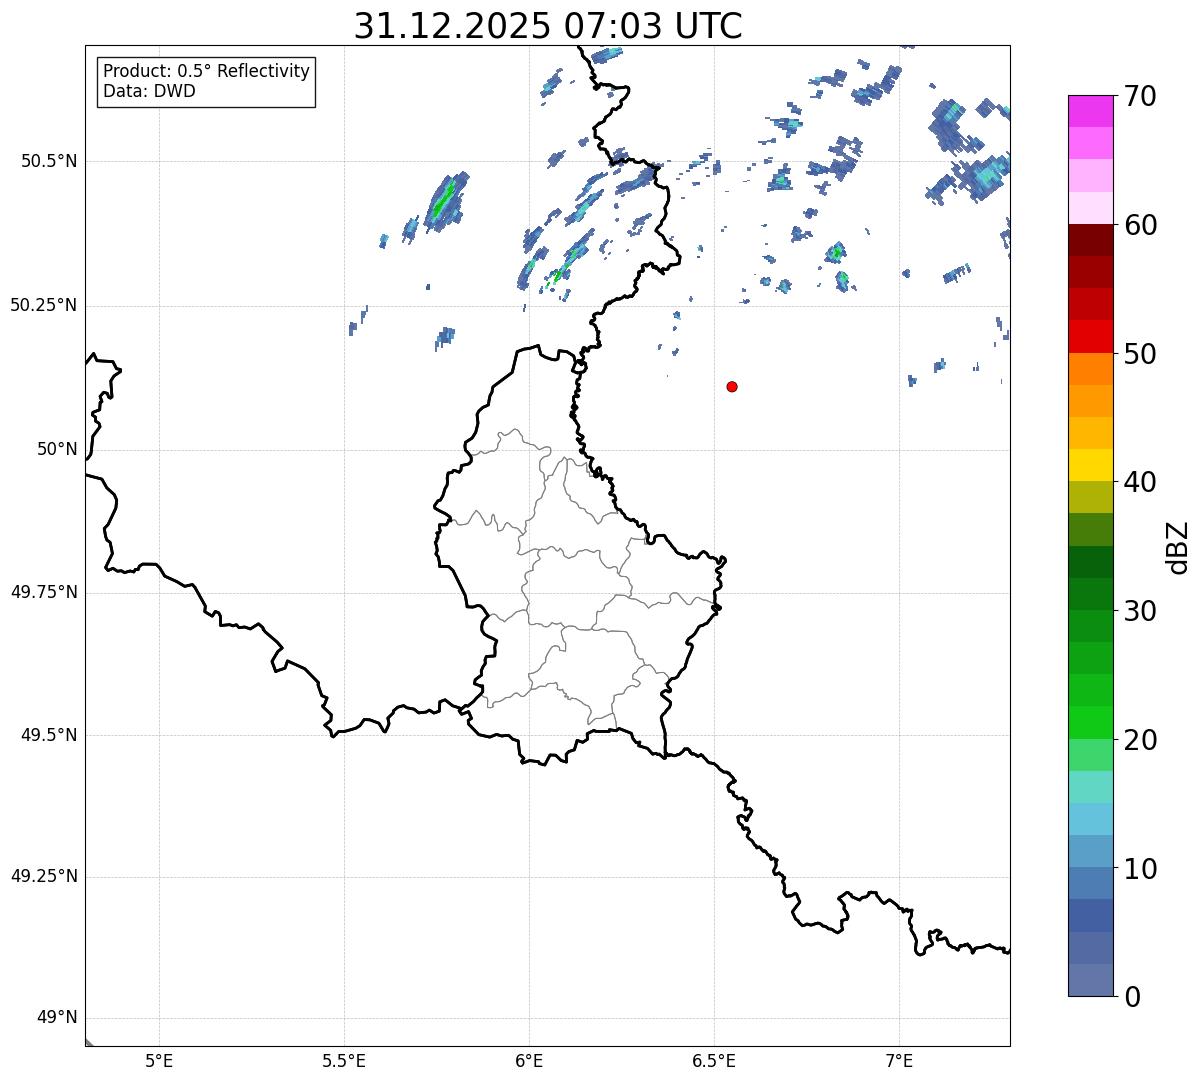Click the colorbar "30" tick label
The height and width of the screenshot is (1081, 1202).
click(x=1141, y=611)
